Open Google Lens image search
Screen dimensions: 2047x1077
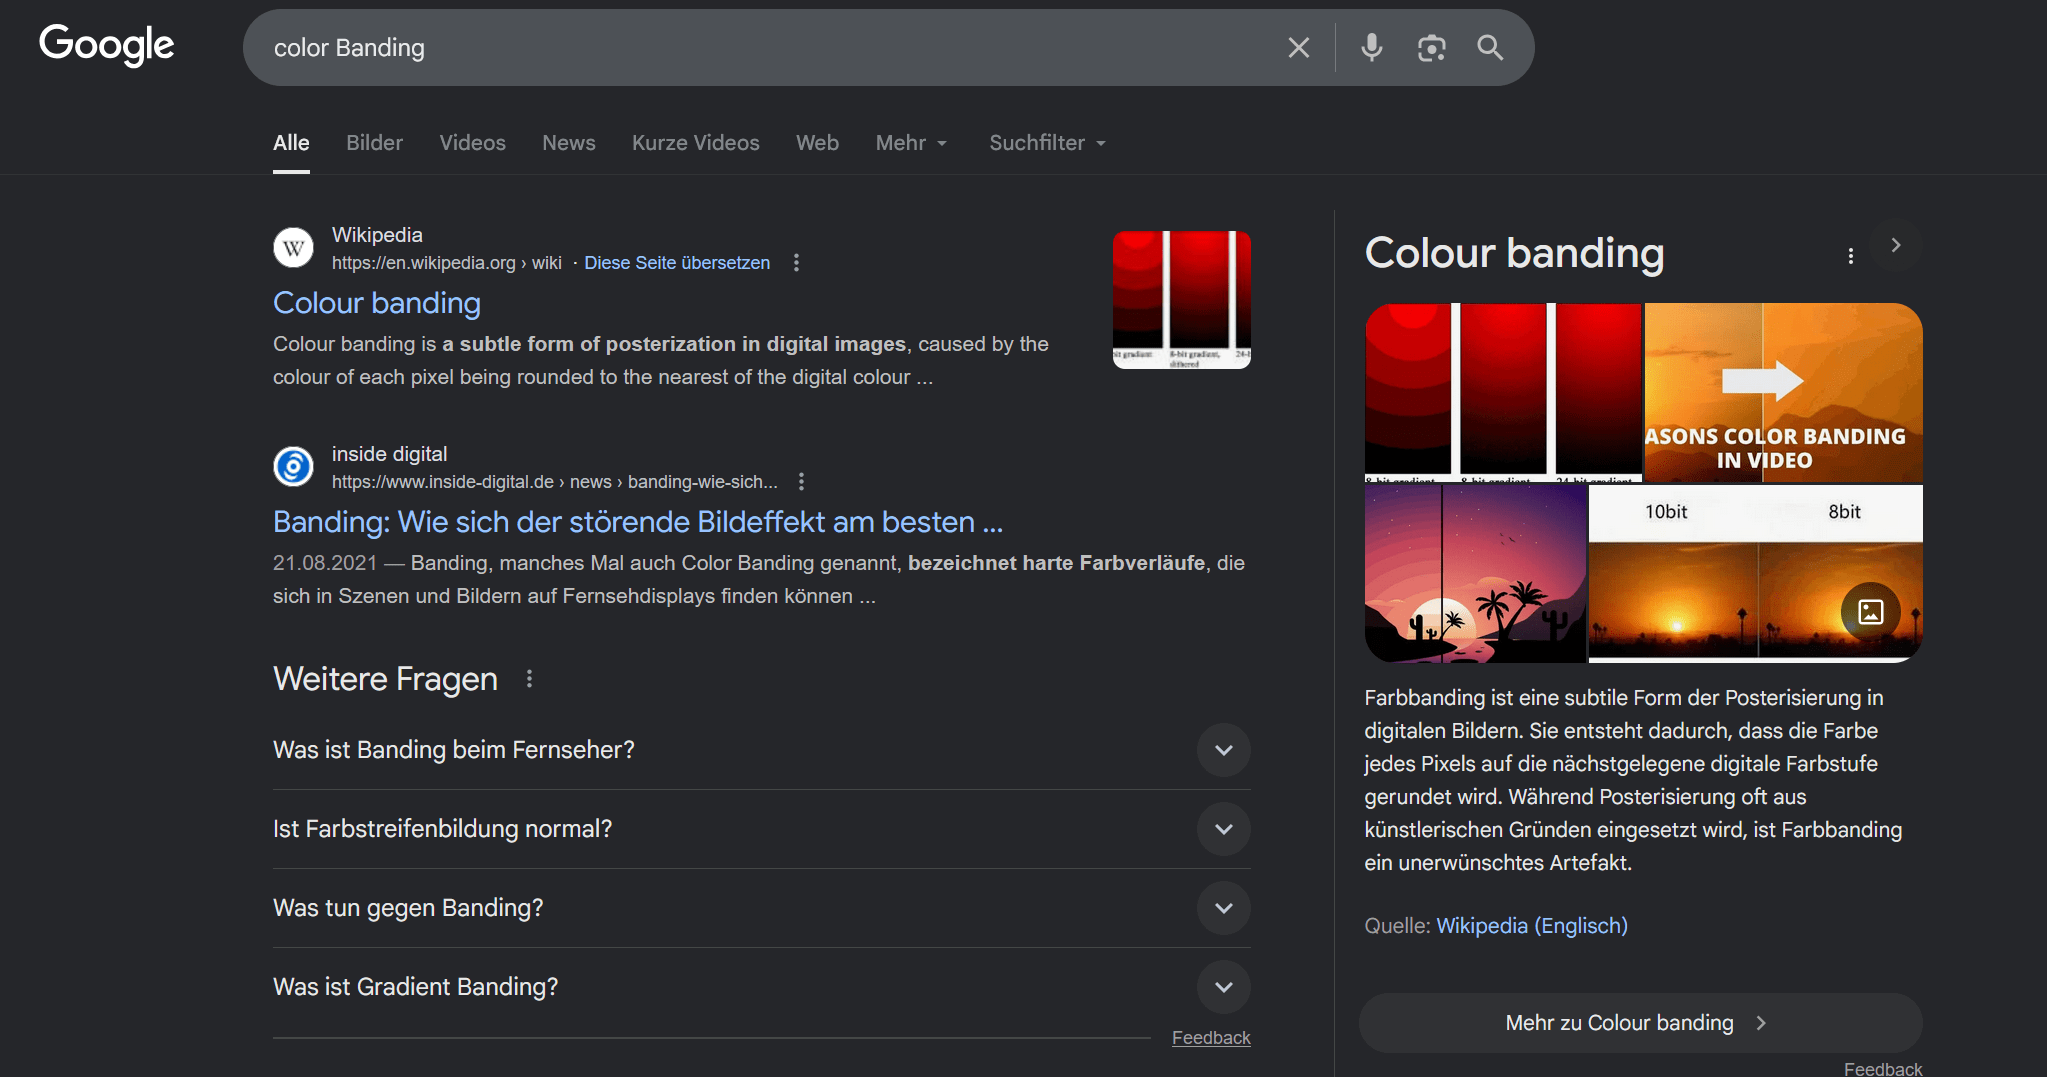1432,48
